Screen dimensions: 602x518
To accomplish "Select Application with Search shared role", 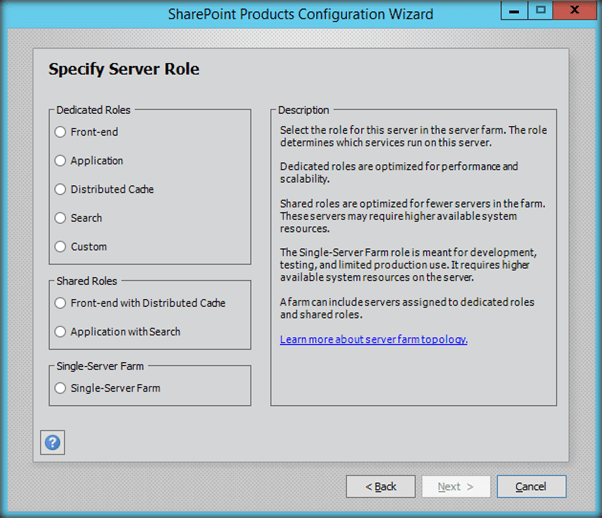I will [x=61, y=332].
